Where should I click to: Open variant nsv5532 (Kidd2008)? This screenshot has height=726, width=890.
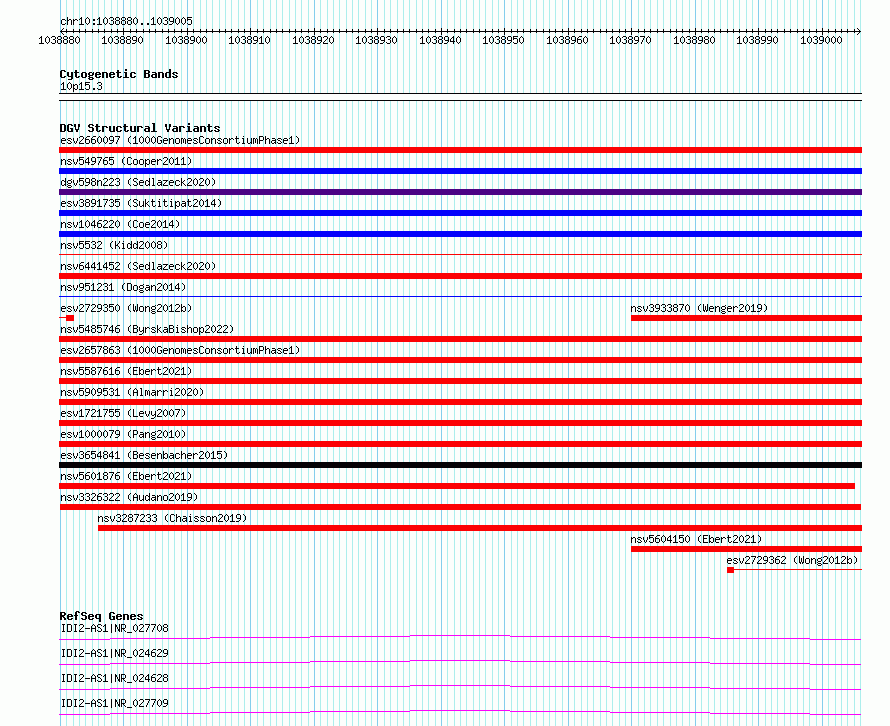pos(114,245)
